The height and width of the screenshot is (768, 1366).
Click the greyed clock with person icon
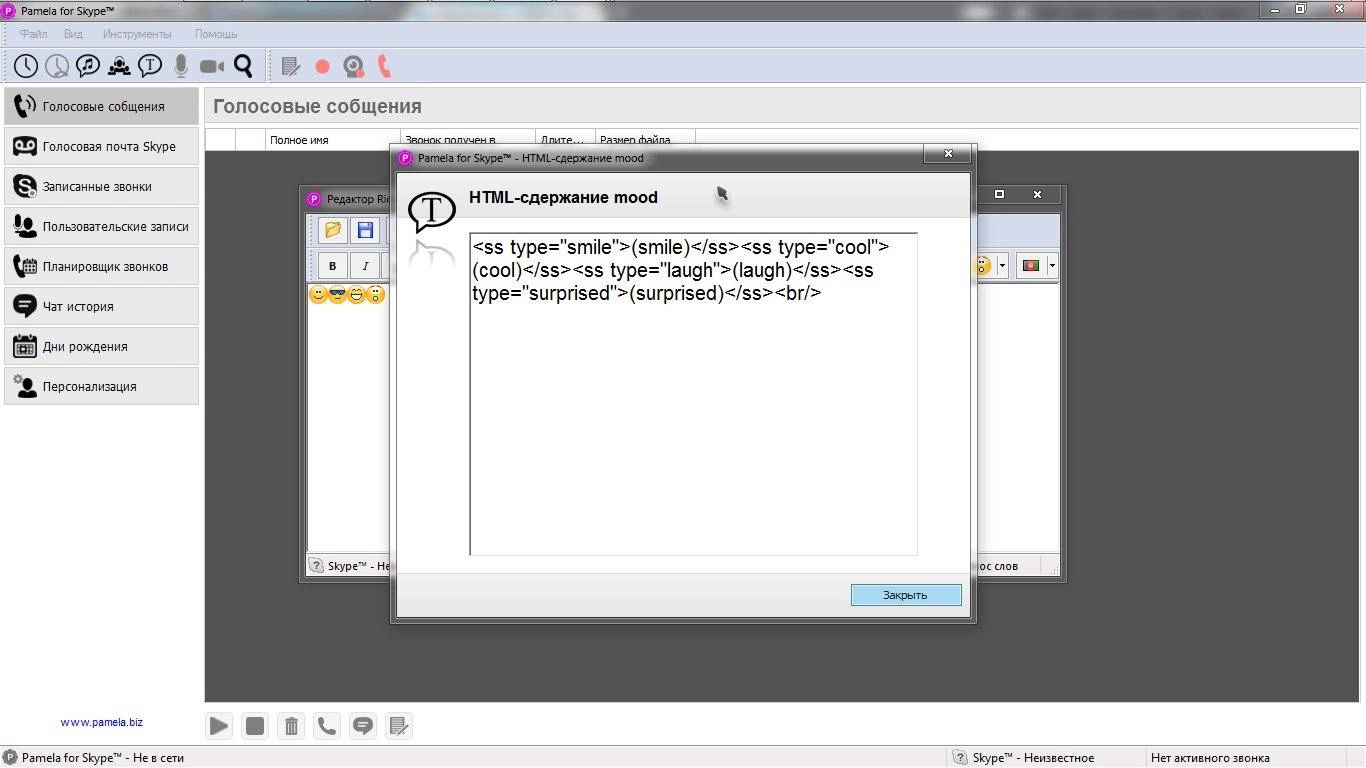57,66
